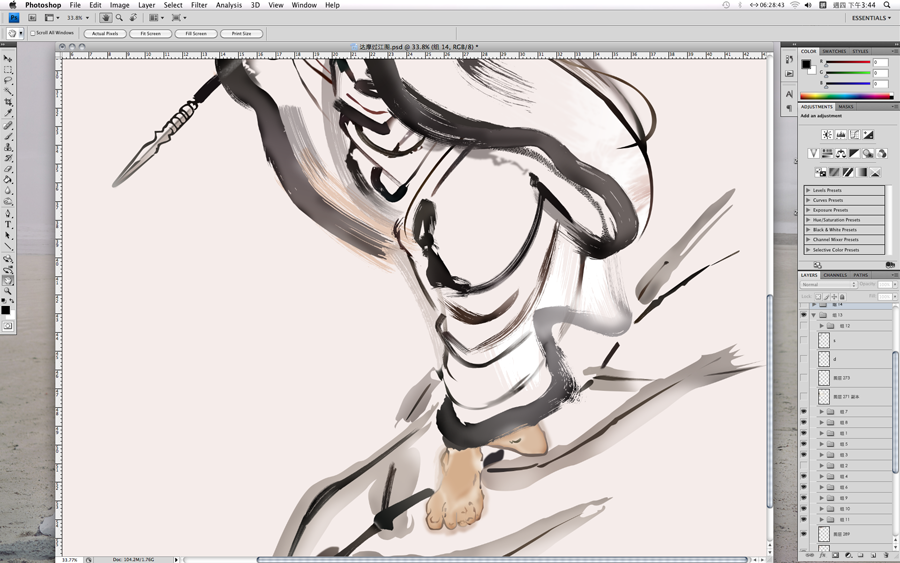
Task: Click the Rotate View icon in application bar
Action: [133, 18]
